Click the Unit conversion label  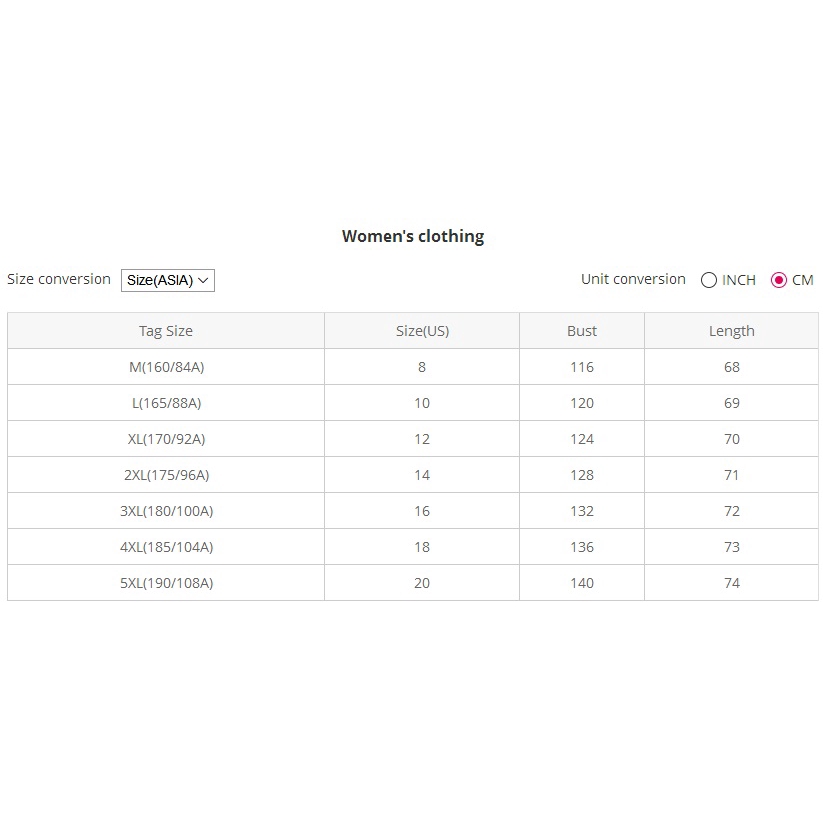633,279
